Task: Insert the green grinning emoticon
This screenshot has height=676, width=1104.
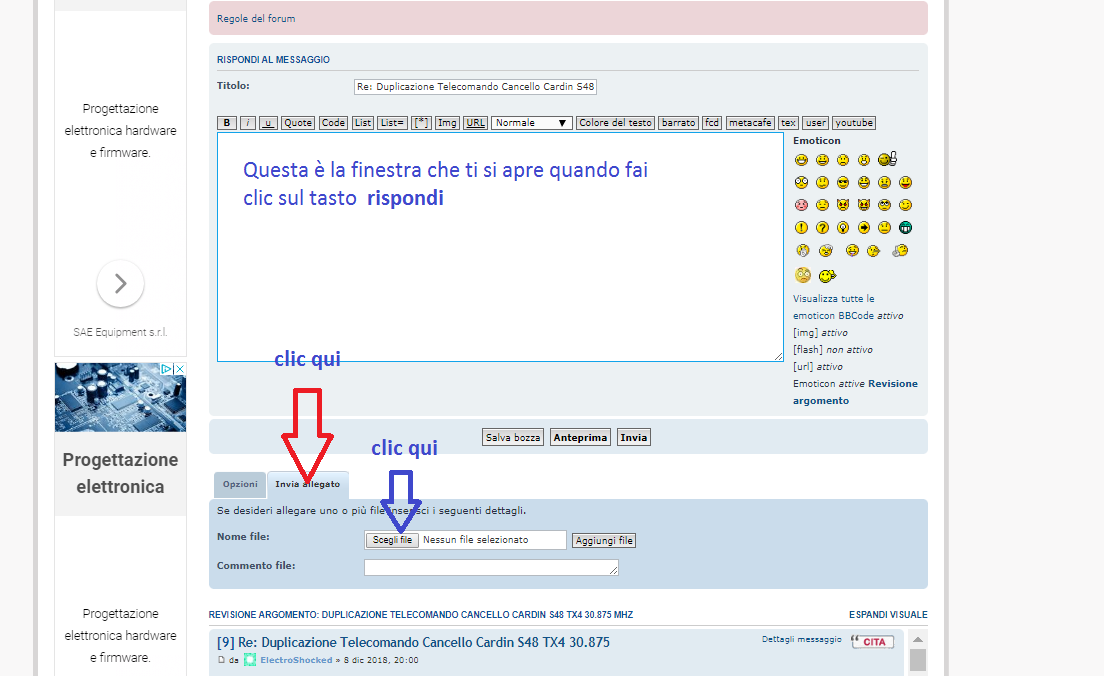Action: point(905,228)
